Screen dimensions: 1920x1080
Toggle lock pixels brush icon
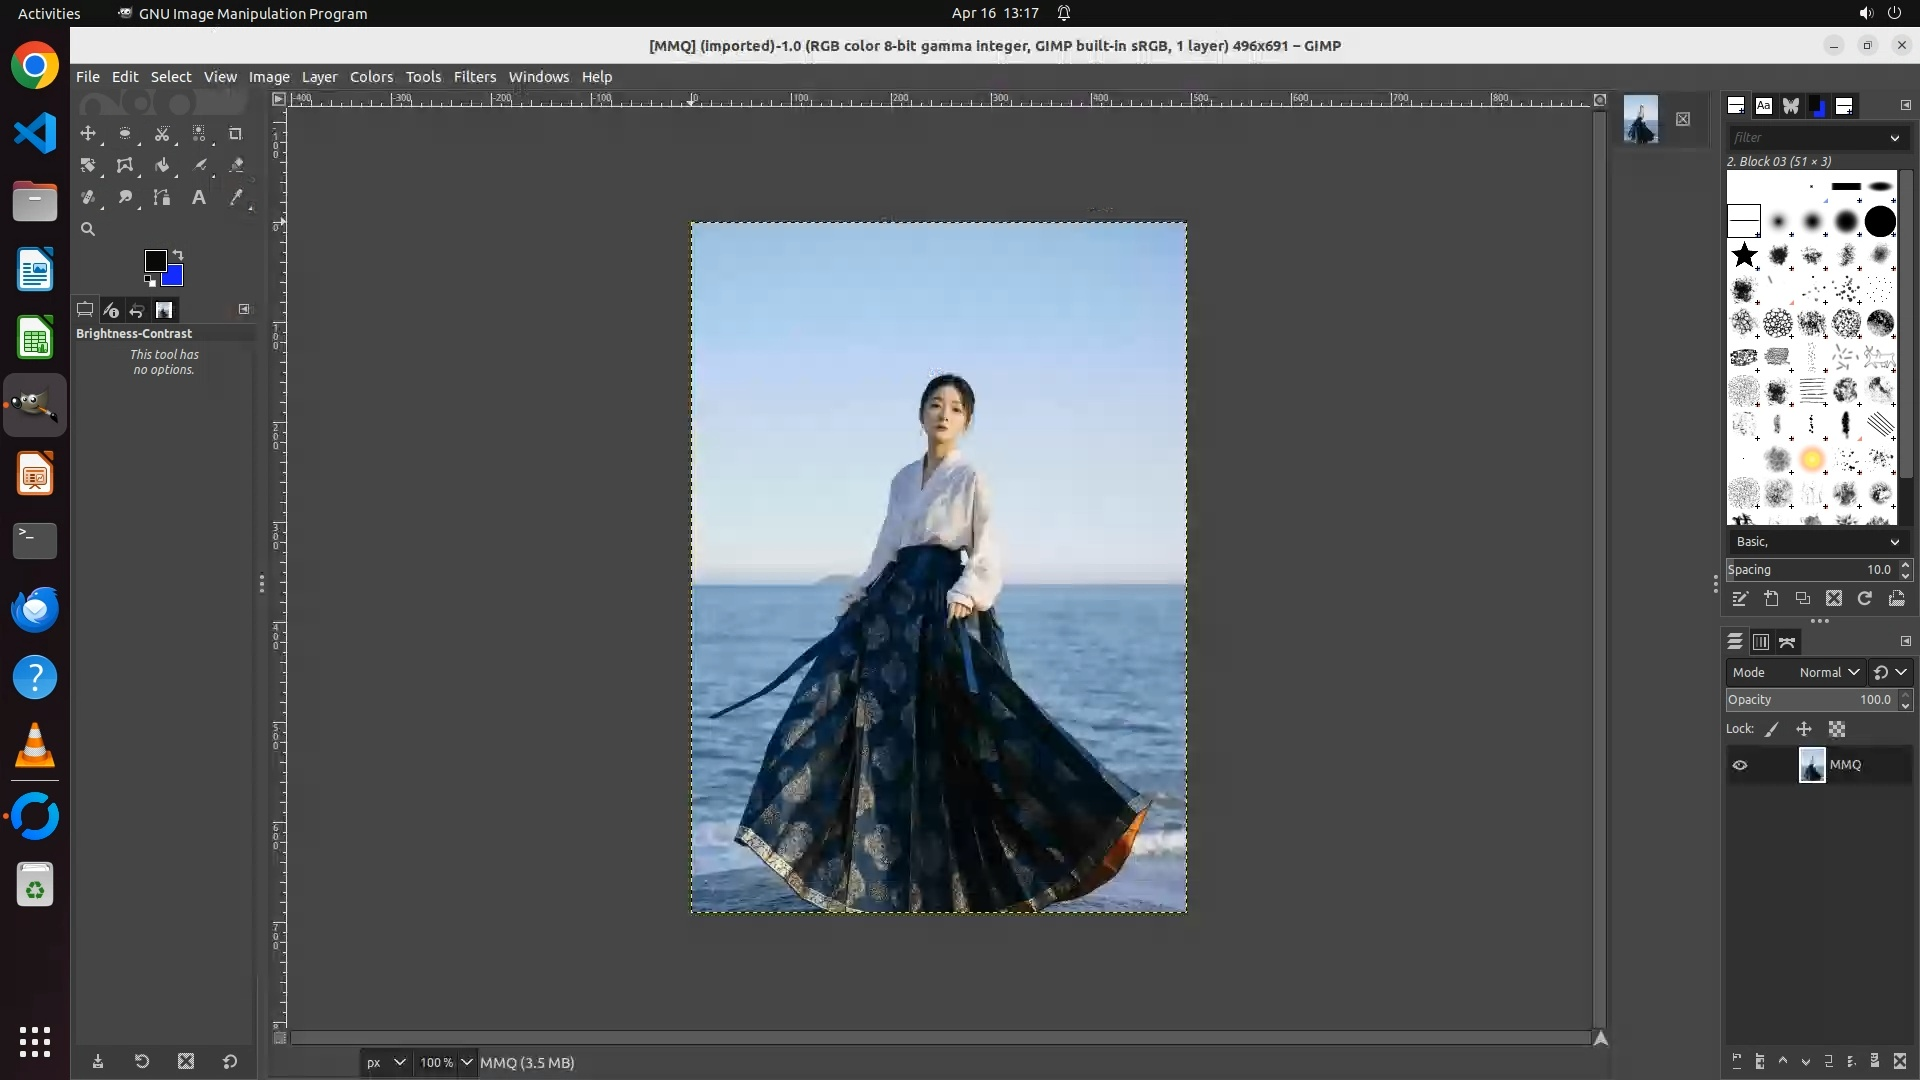[x=1772, y=729]
